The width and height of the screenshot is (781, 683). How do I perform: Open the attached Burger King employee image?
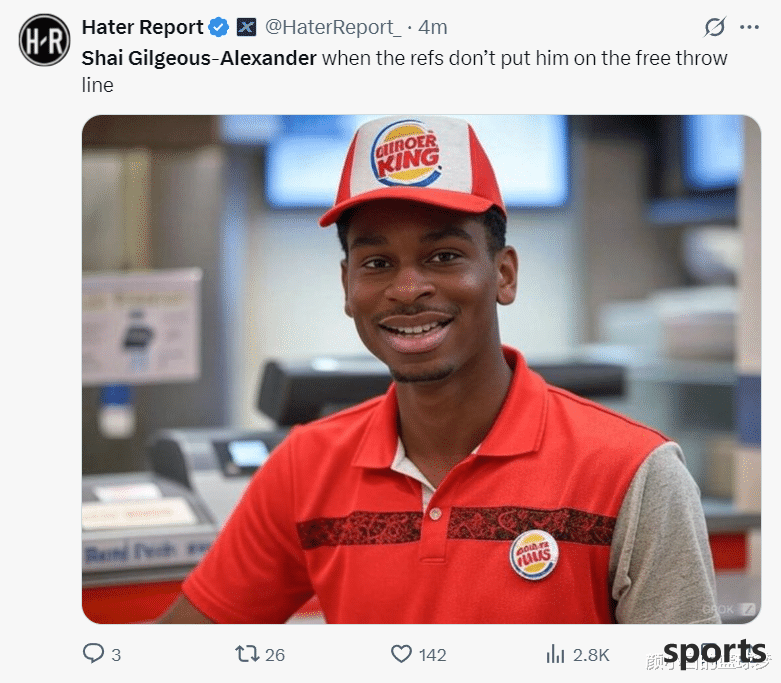pos(421,369)
